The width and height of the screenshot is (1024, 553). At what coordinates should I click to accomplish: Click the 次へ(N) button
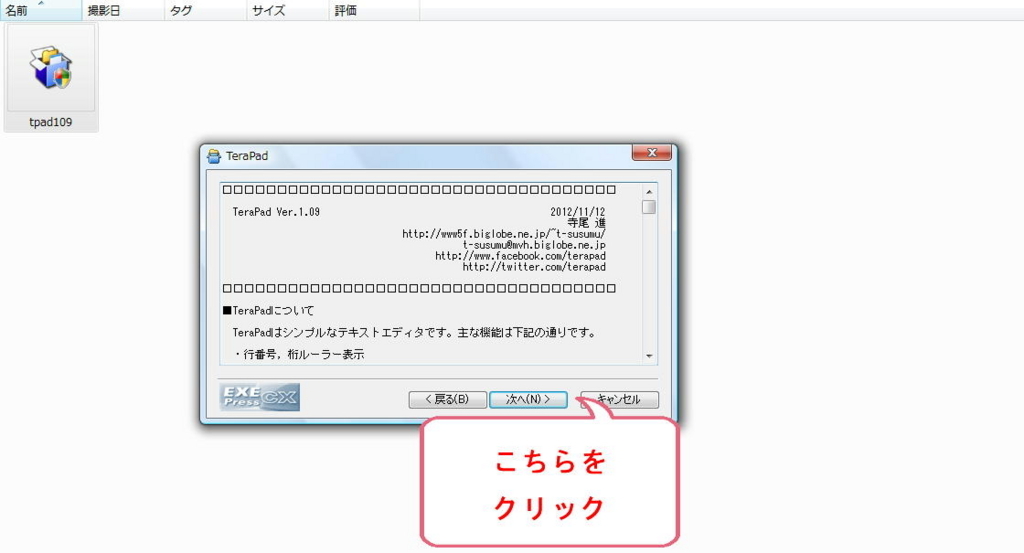pos(528,399)
